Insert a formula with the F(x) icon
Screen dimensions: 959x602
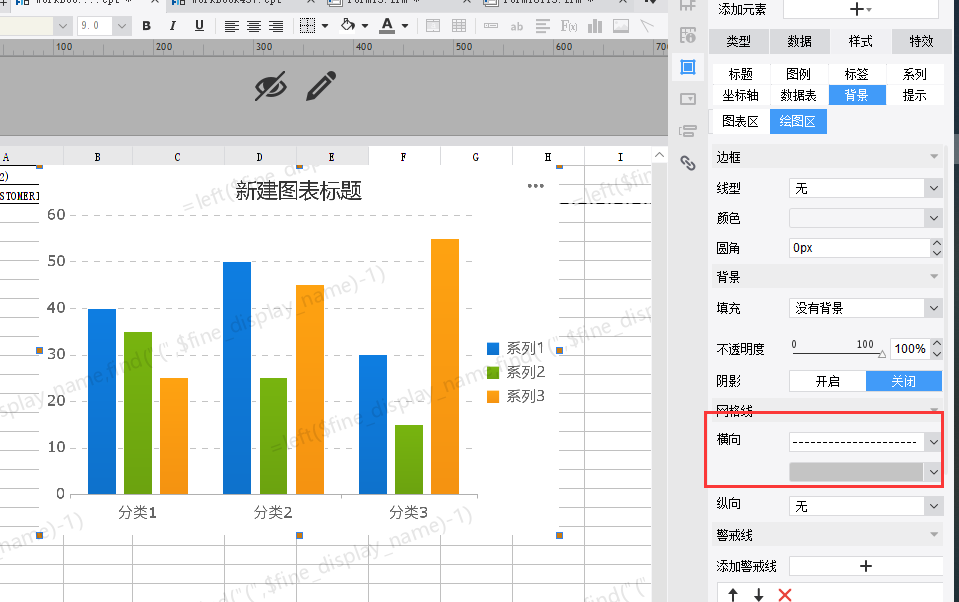(x=569, y=26)
